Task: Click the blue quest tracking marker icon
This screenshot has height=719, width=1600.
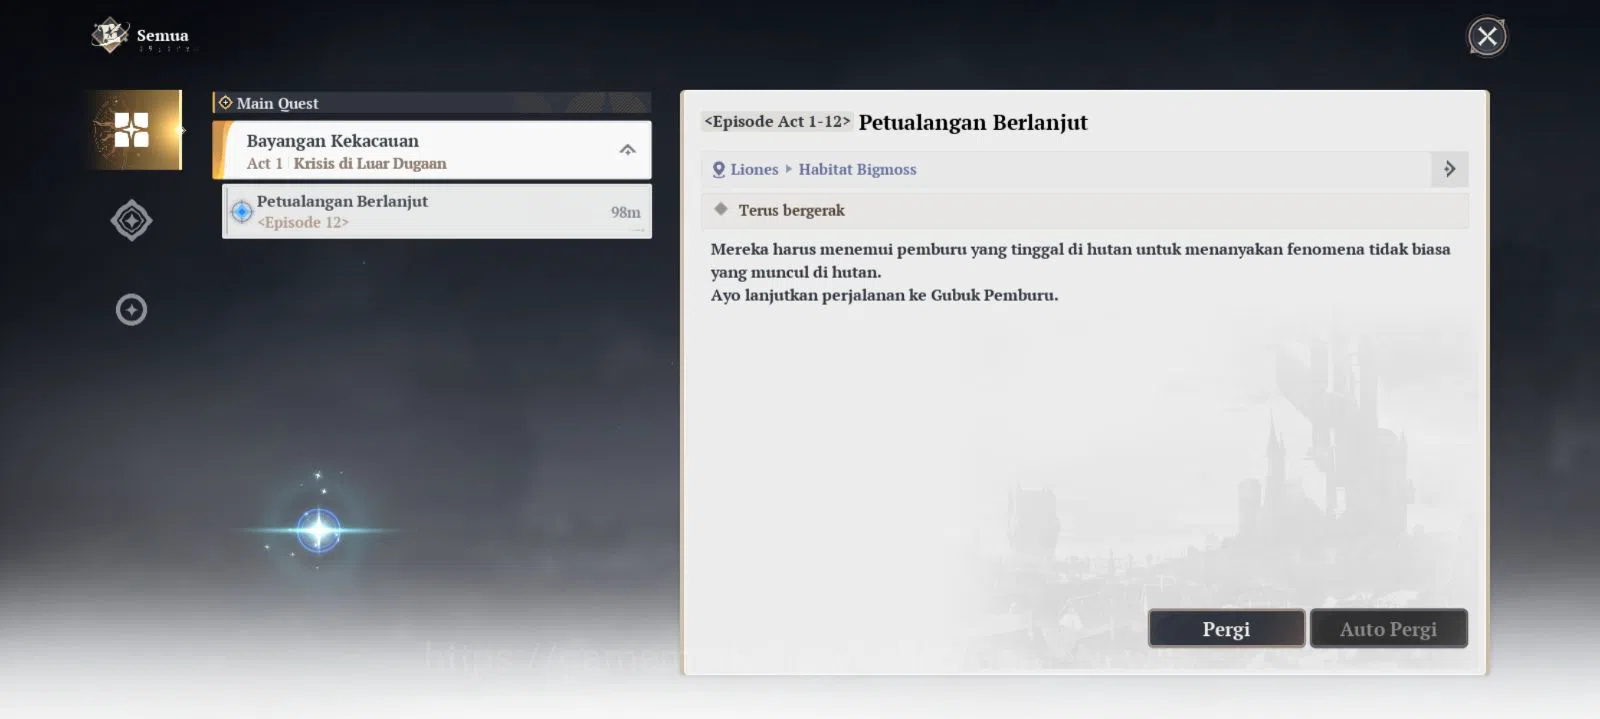Action: (242, 211)
